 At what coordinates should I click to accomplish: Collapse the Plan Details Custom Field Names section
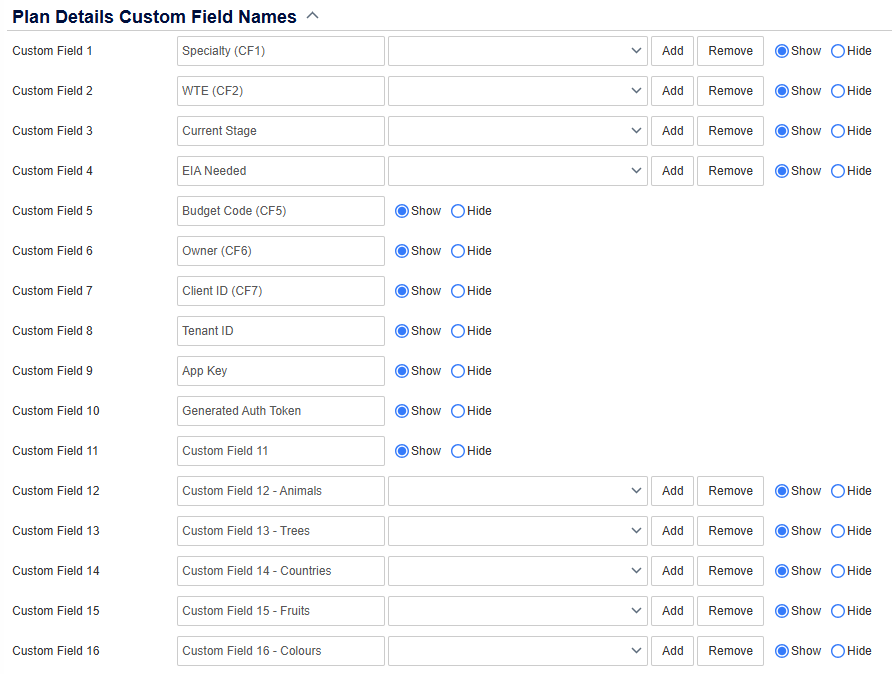point(312,16)
